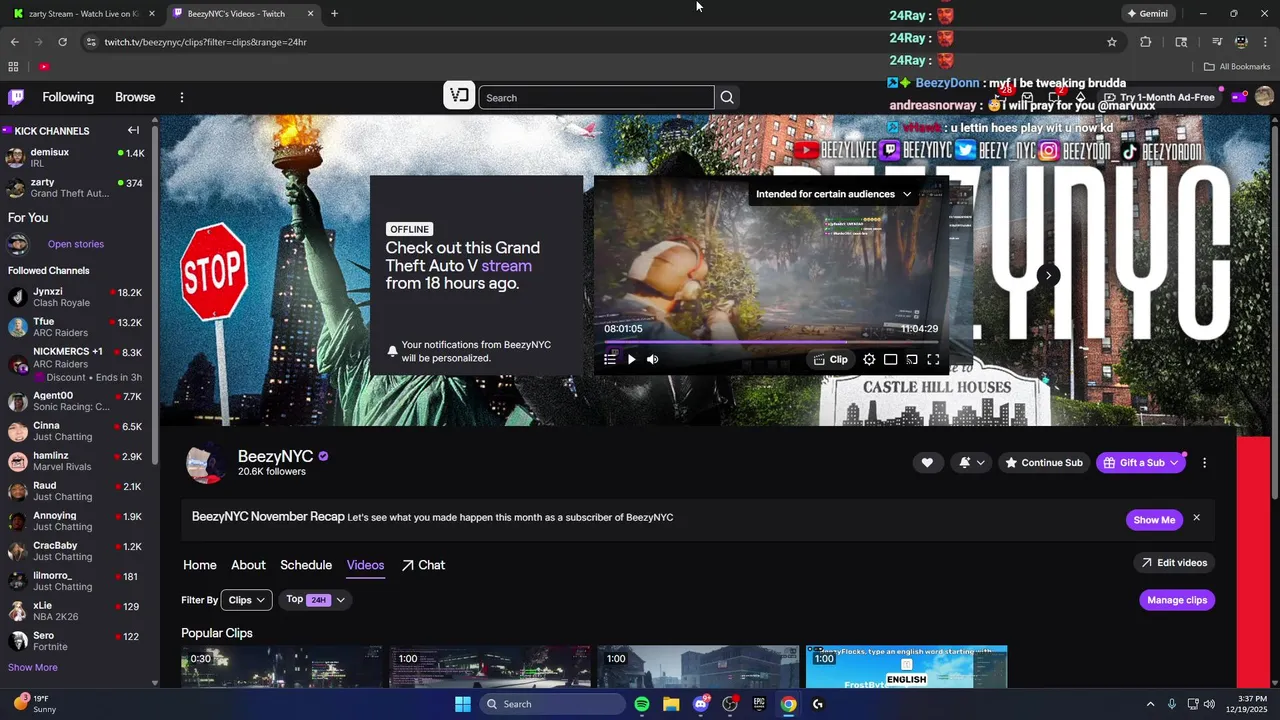
Task: Click Edit videos button
Action: [1174, 563]
